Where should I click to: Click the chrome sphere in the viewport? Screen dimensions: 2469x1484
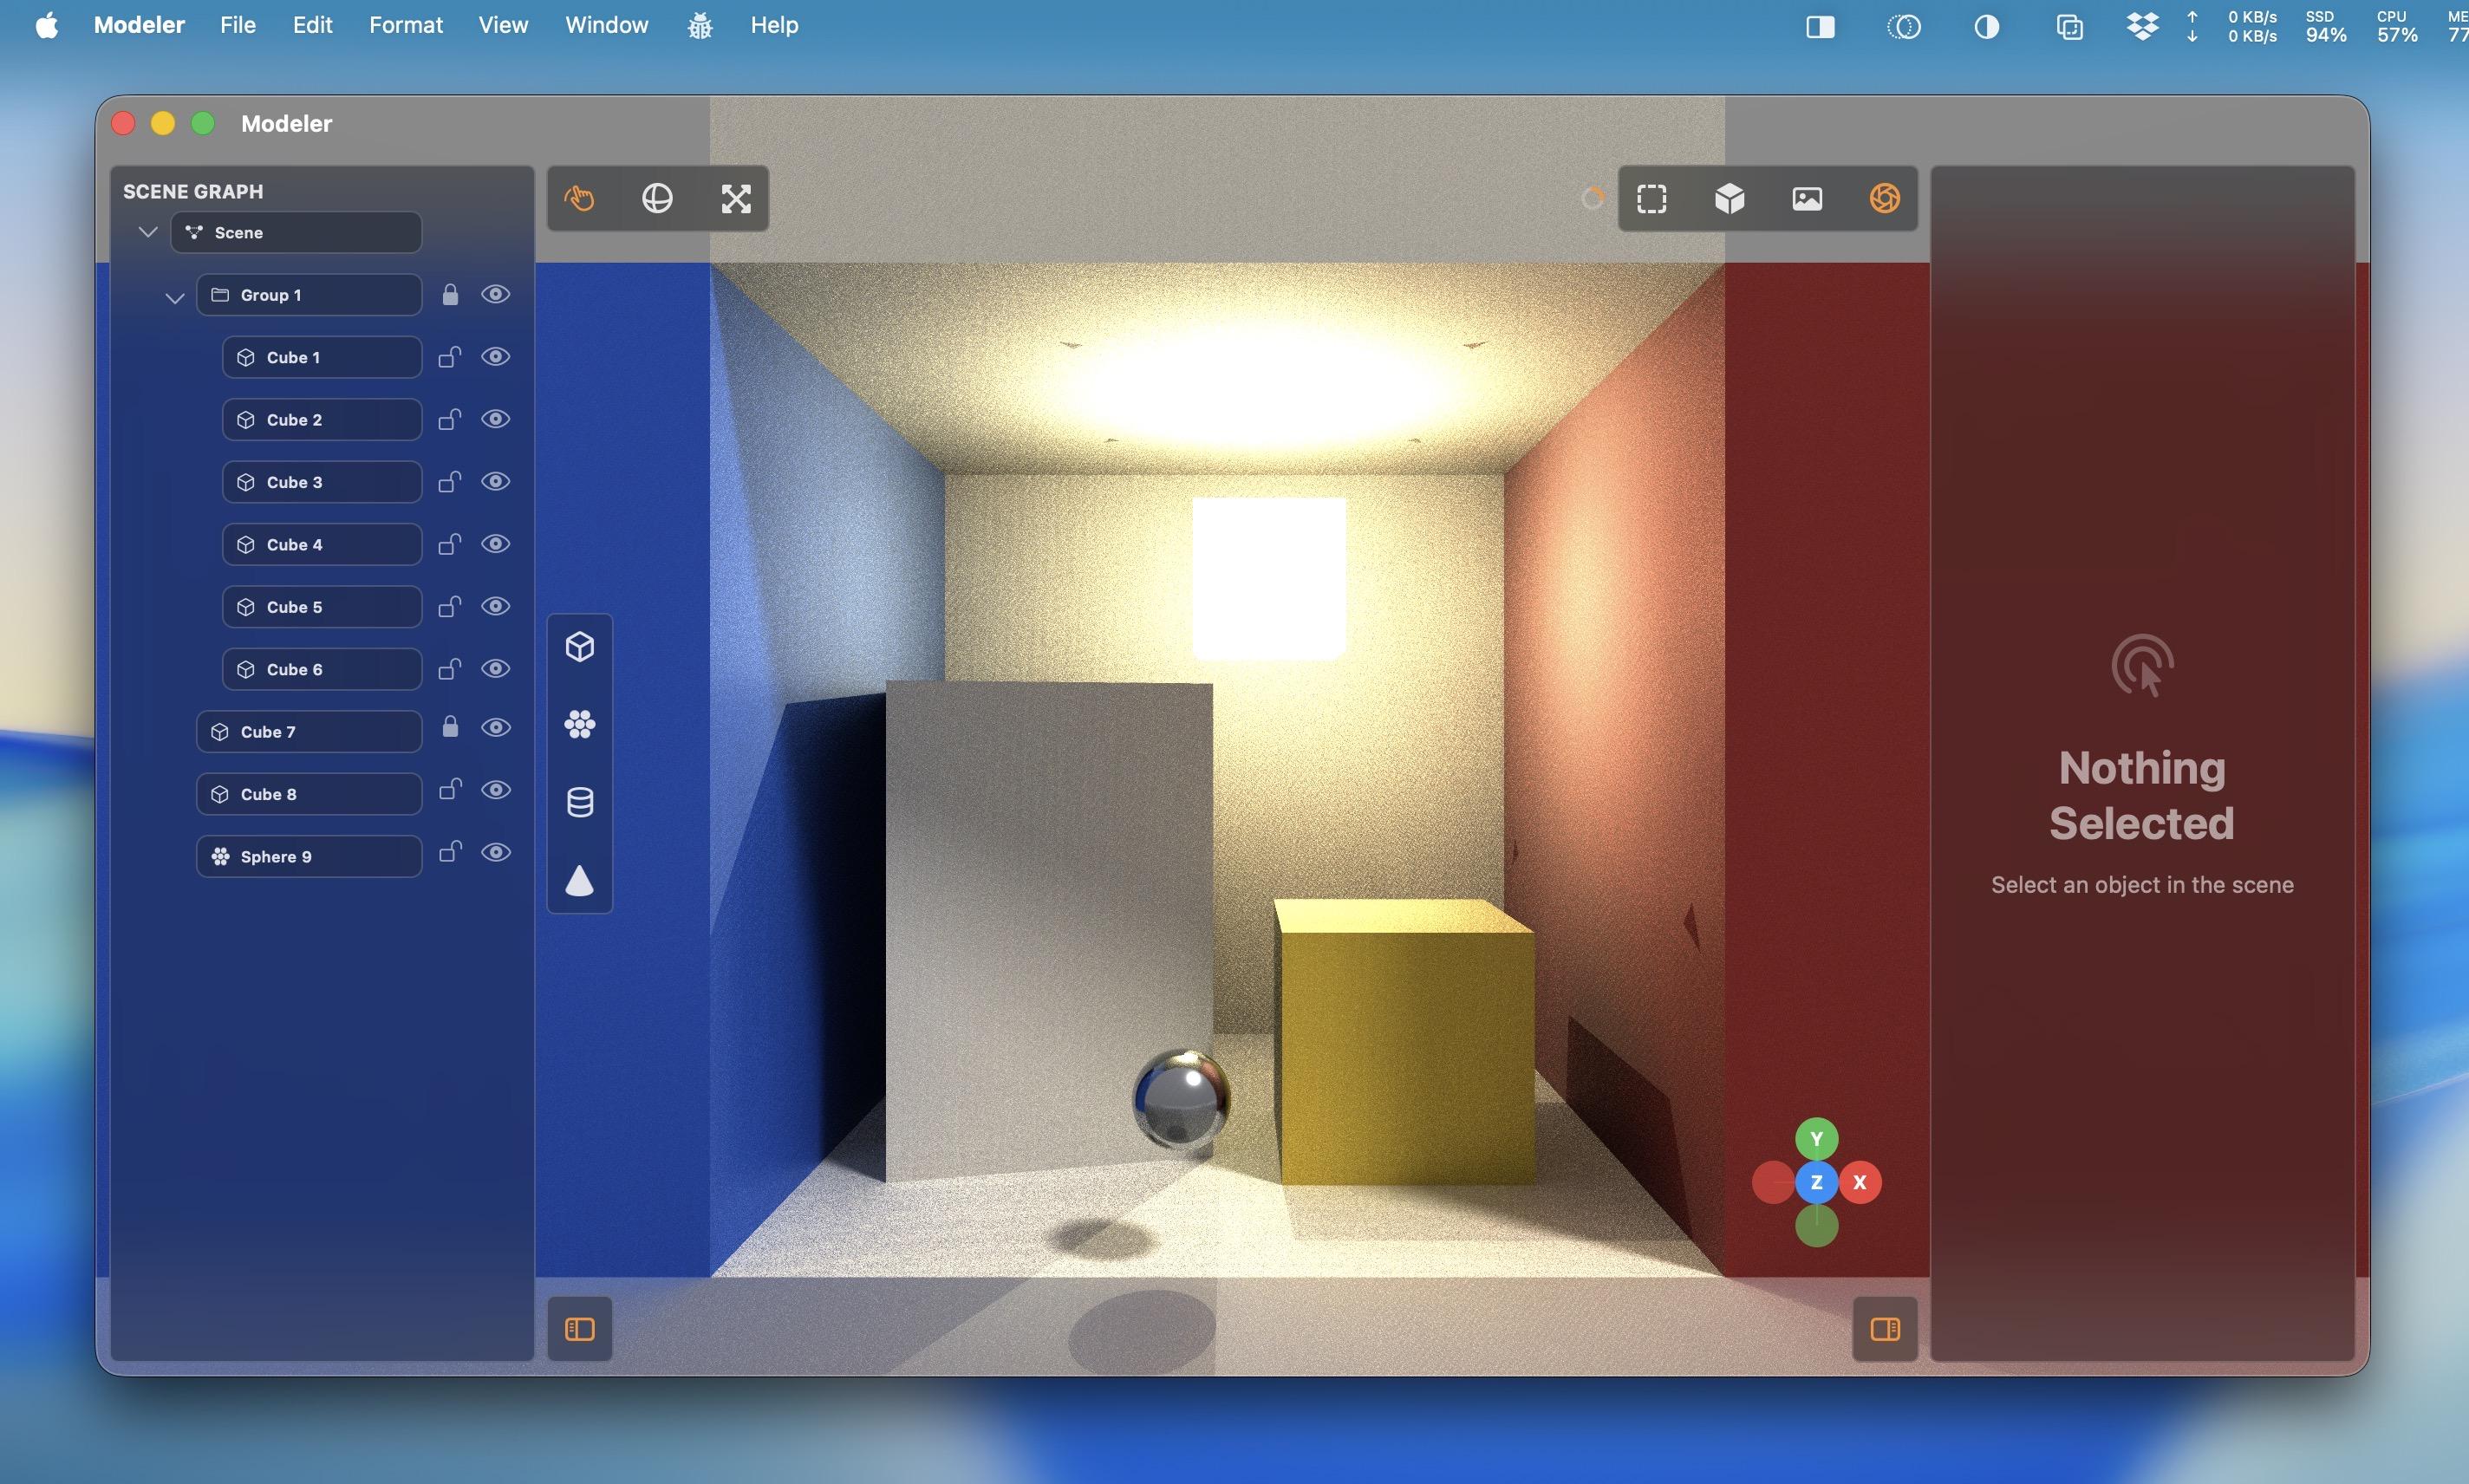click(1181, 1098)
